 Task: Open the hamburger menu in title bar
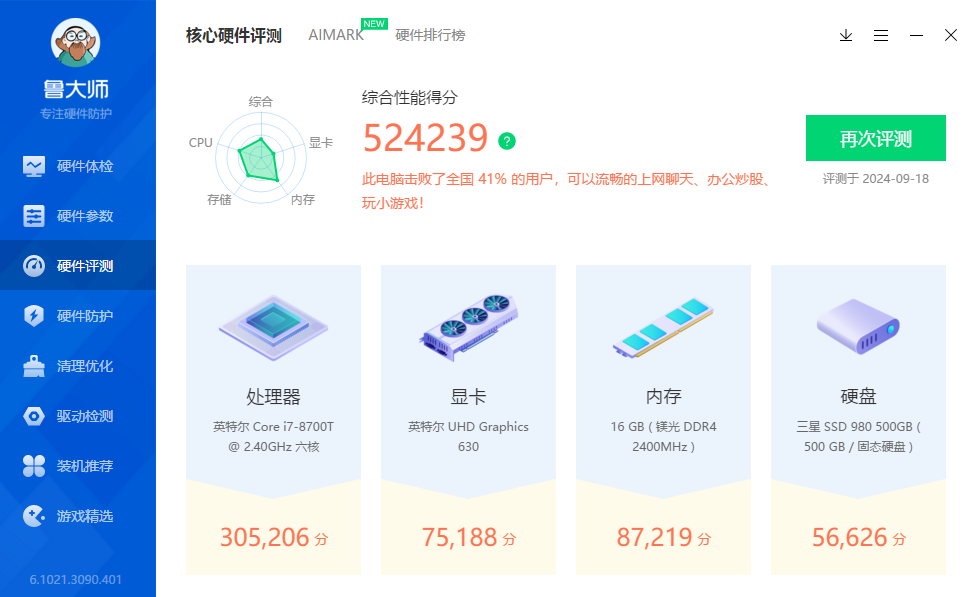(881, 35)
